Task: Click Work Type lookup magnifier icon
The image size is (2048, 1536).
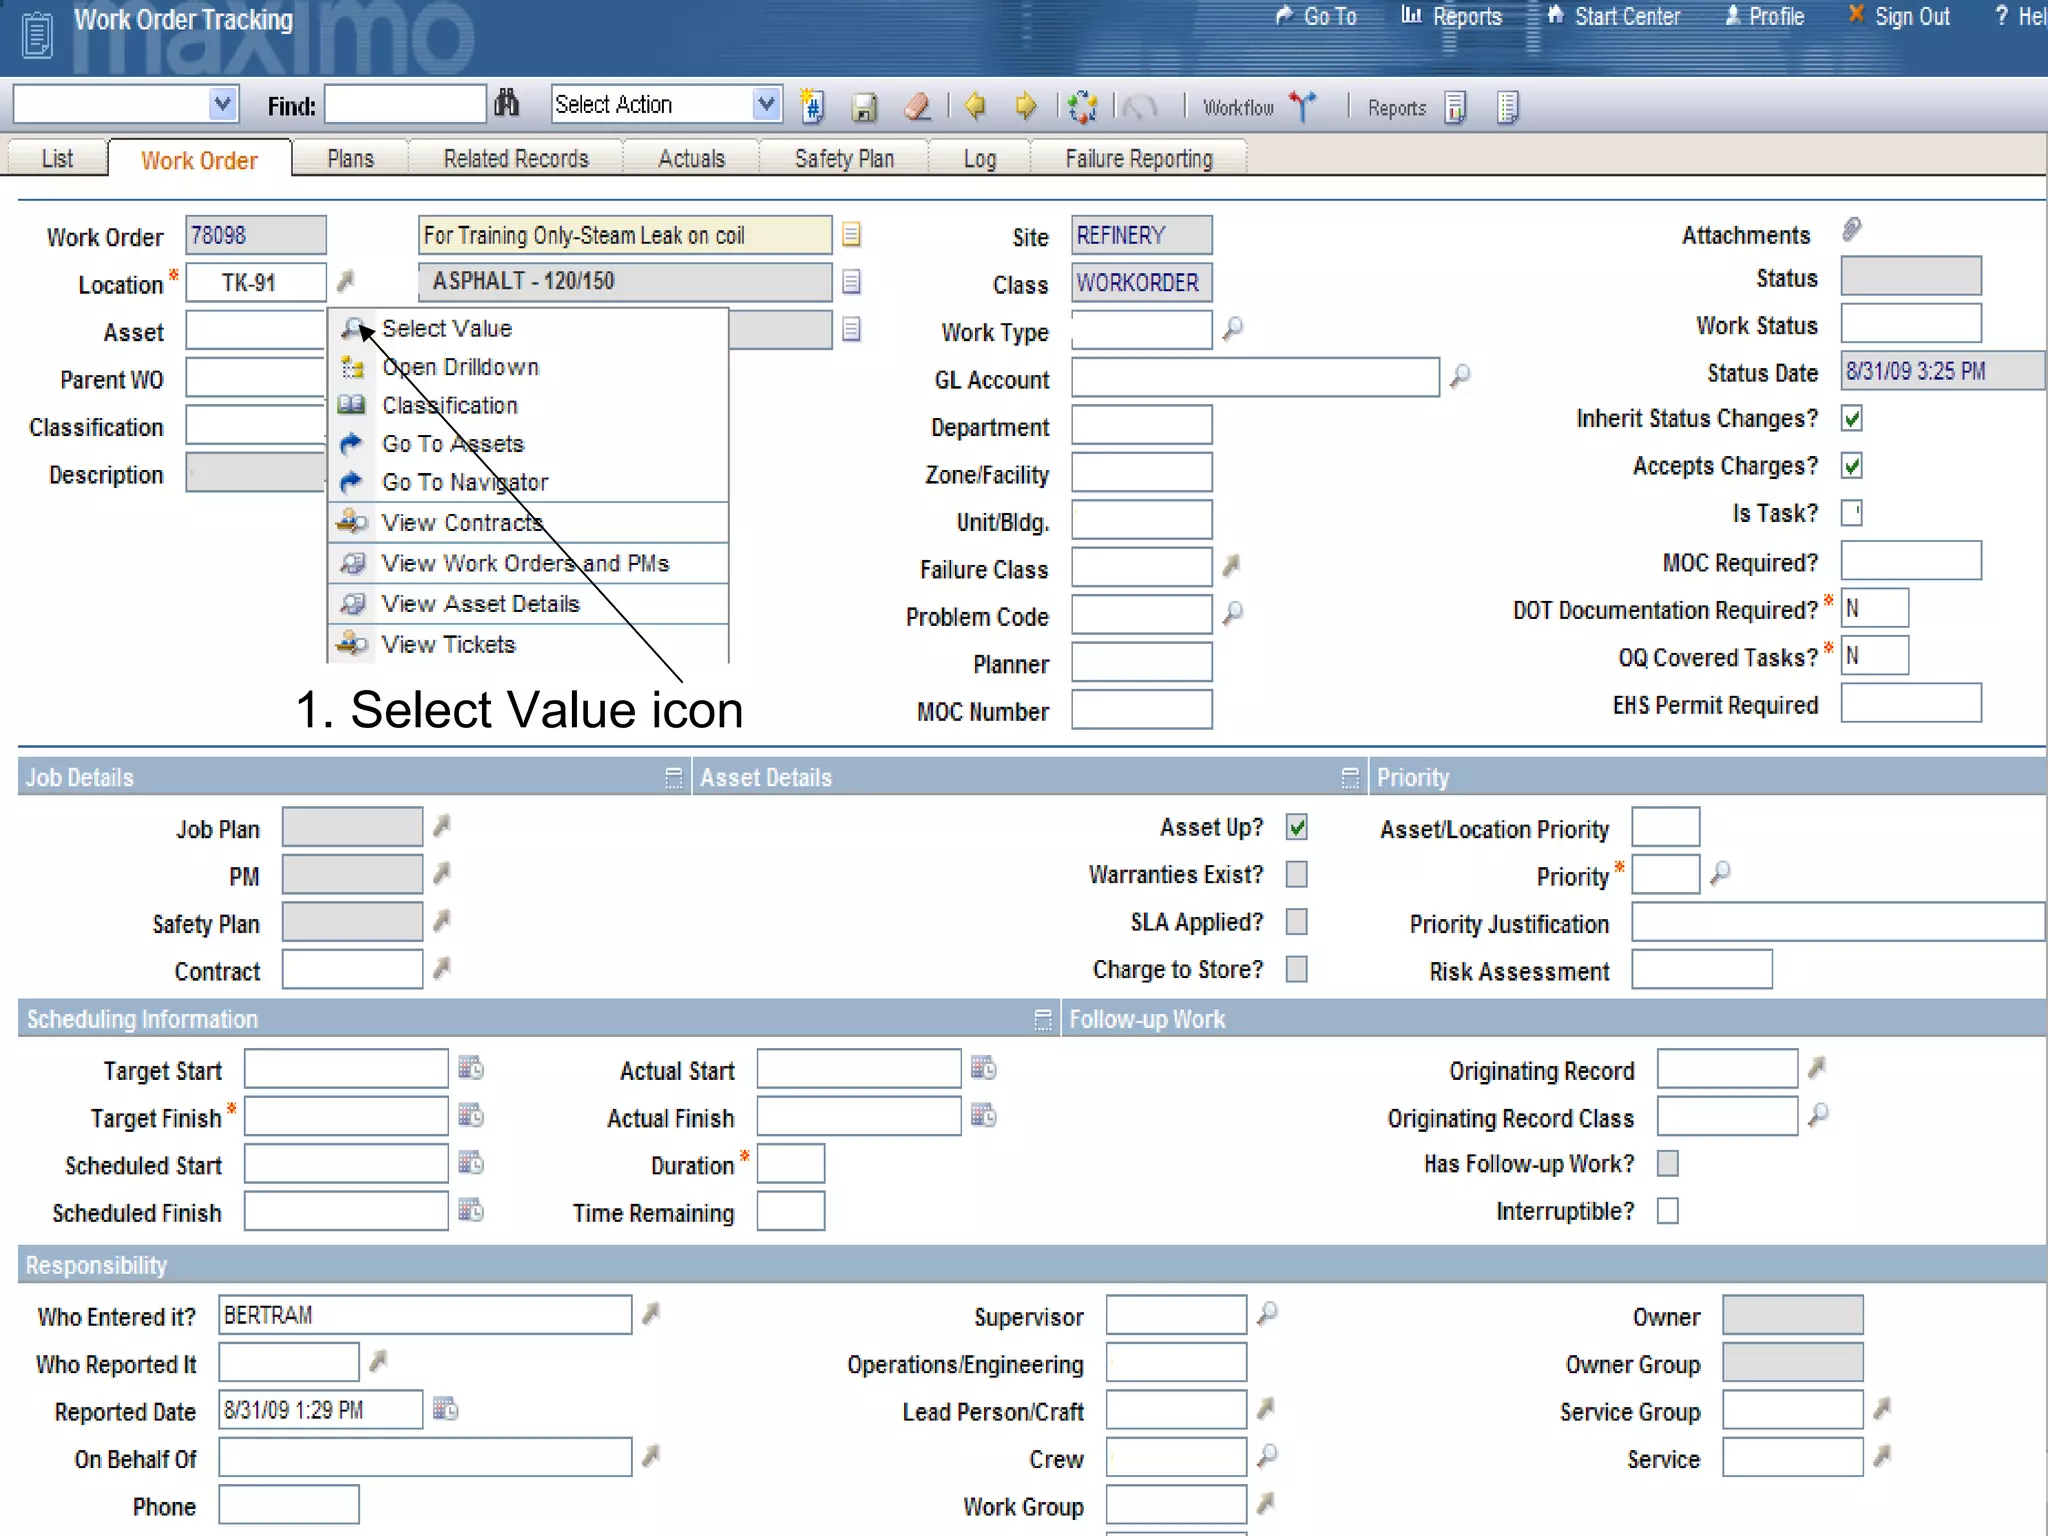Action: [1233, 328]
